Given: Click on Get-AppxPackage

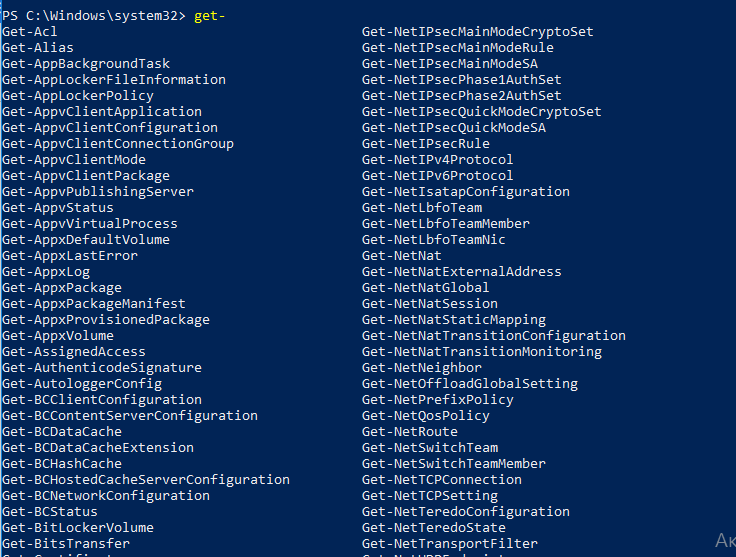Looking at the screenshot, I should [x=61, y=288].
